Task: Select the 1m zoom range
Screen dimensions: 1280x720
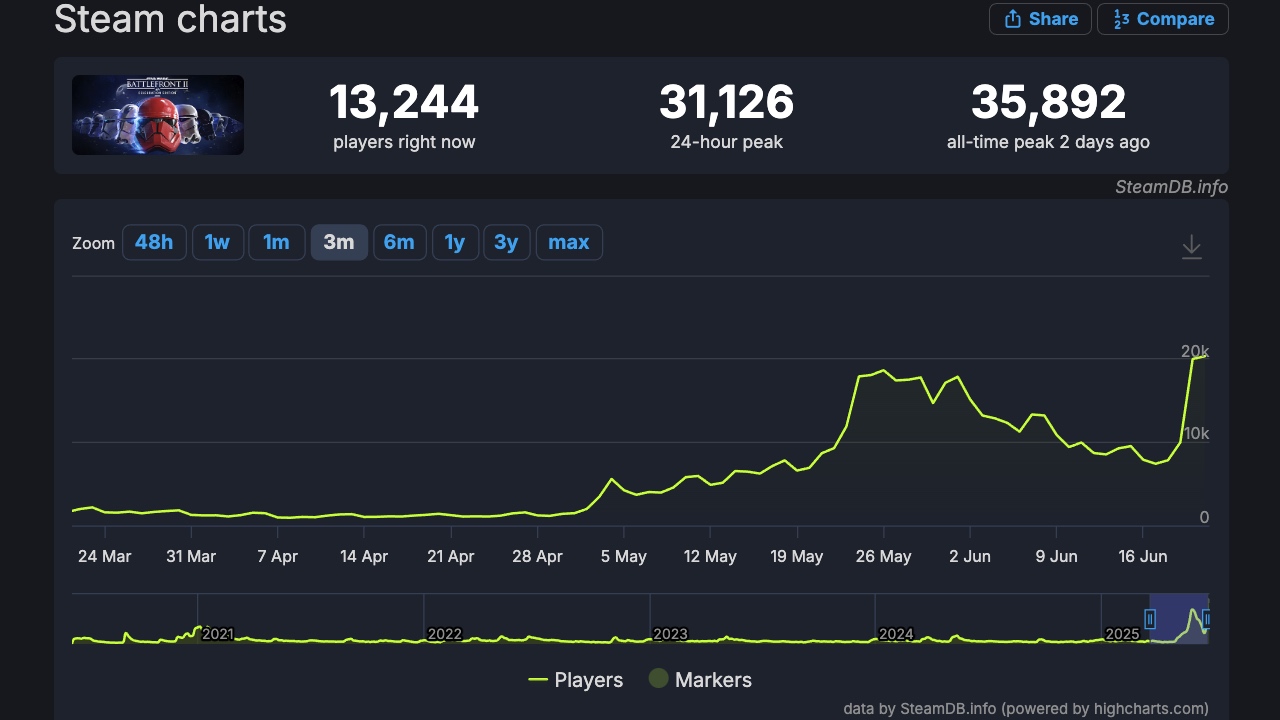Action: point(276,242)
